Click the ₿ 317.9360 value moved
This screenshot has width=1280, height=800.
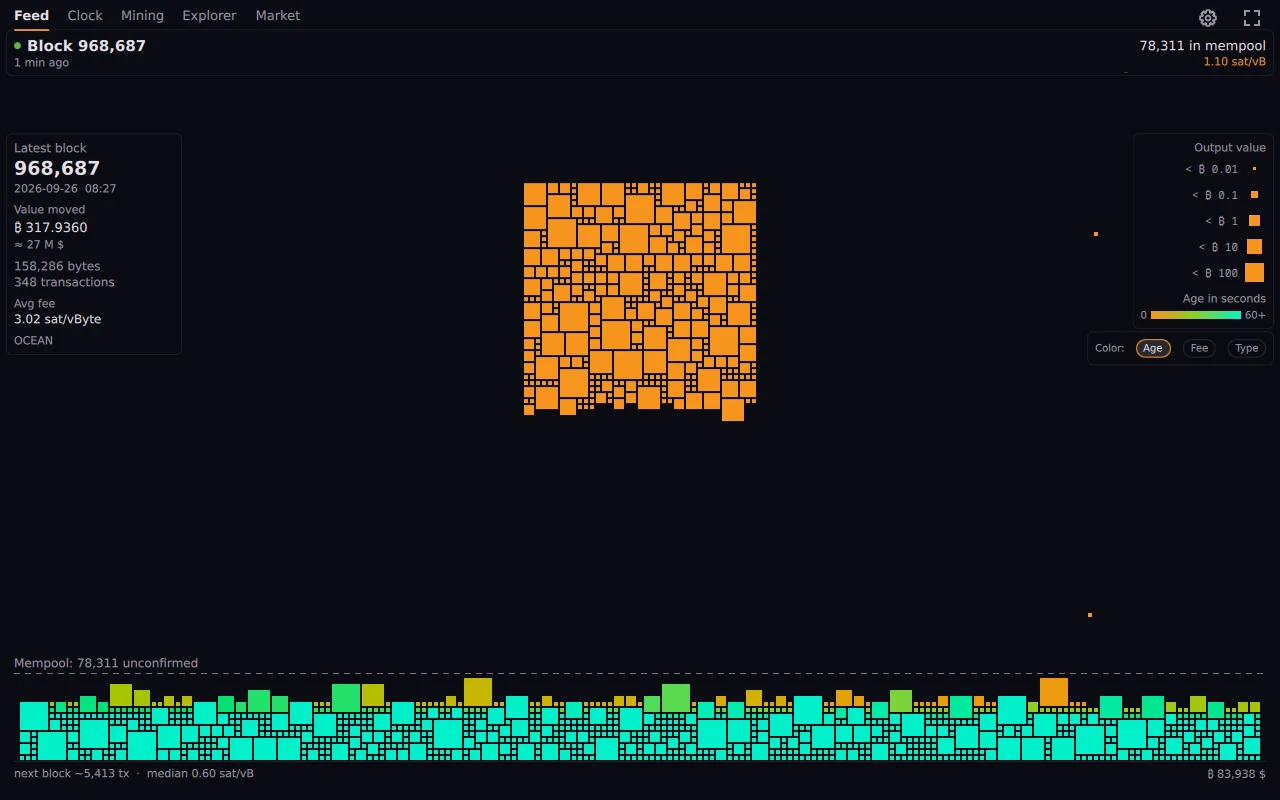point(51,228)
